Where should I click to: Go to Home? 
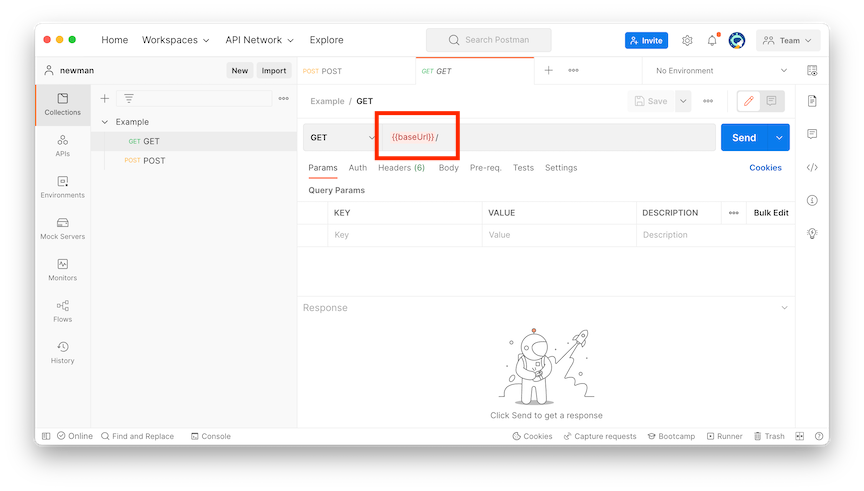pos(115,40)
